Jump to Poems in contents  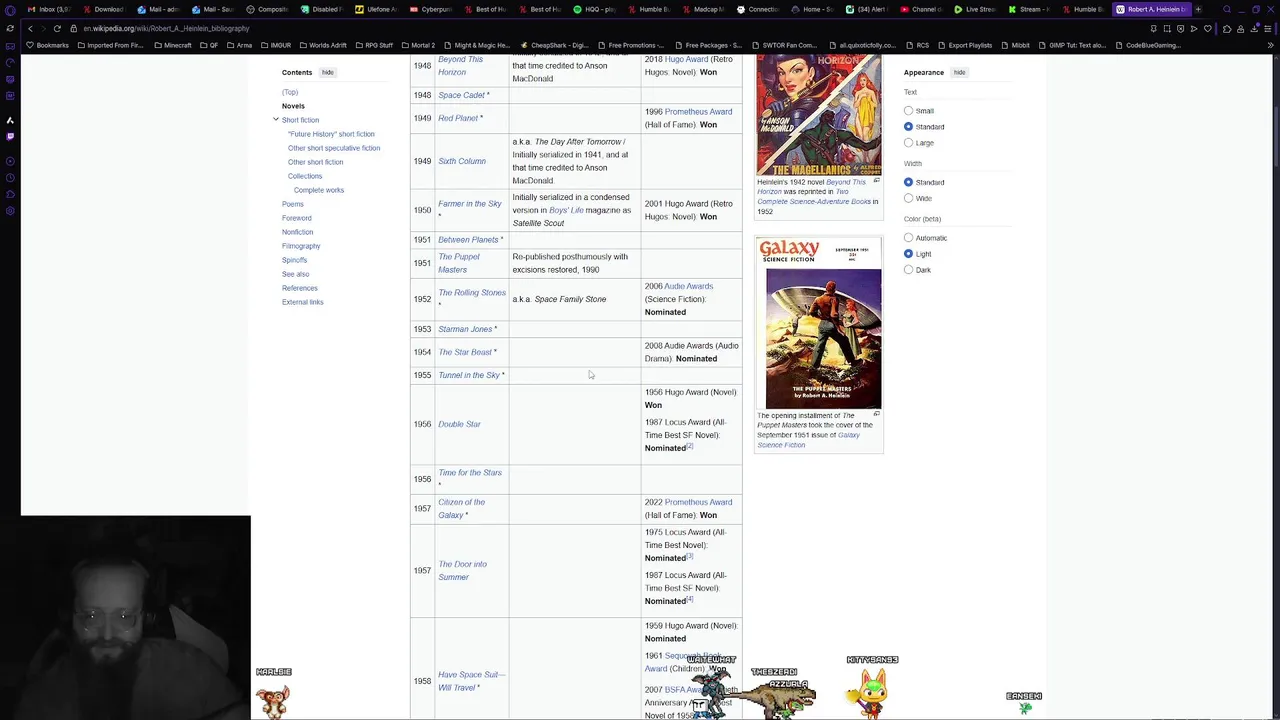(x=292, y=204)
